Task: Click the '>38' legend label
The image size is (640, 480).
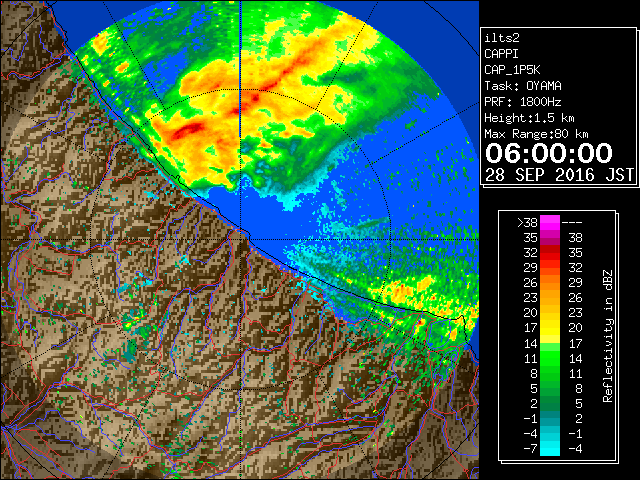Action: [x=527, y=223]
